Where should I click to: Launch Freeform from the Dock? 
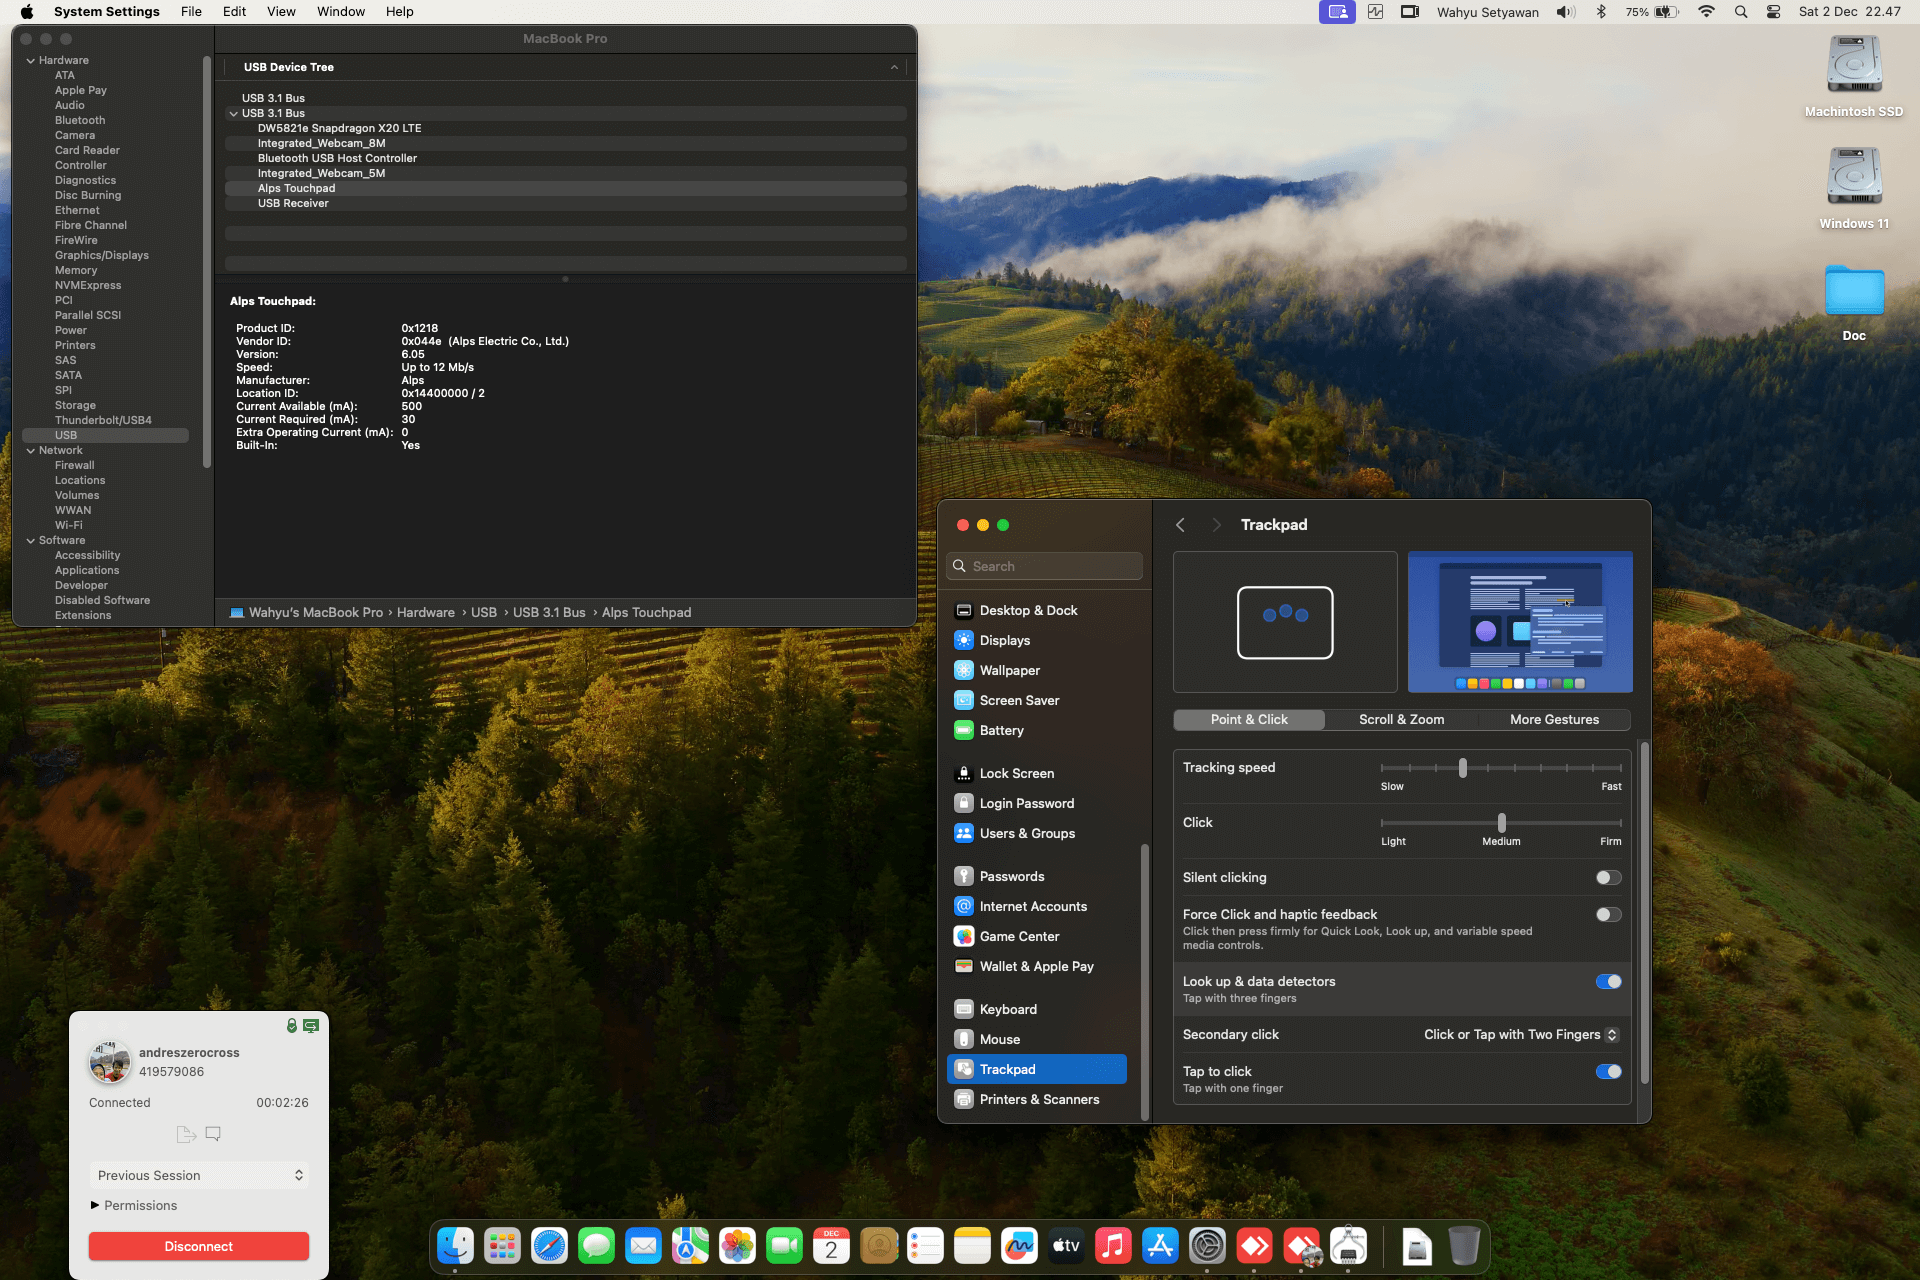1019,1246
